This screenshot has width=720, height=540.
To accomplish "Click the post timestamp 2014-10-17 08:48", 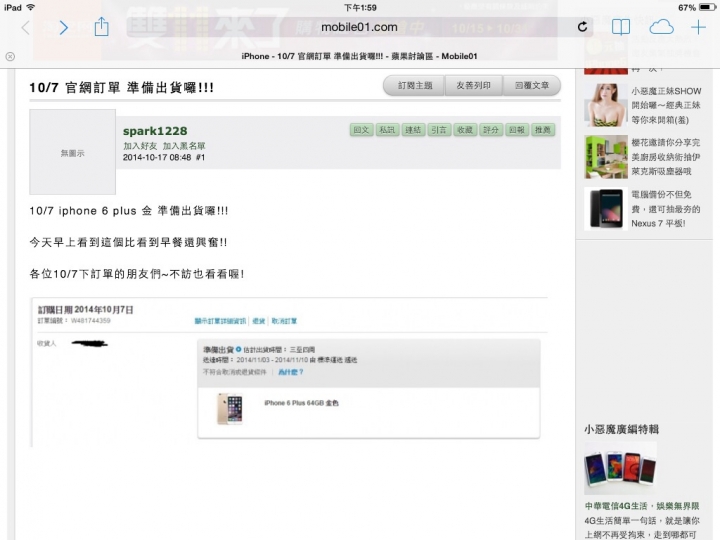I will click(x=157, y=158).
